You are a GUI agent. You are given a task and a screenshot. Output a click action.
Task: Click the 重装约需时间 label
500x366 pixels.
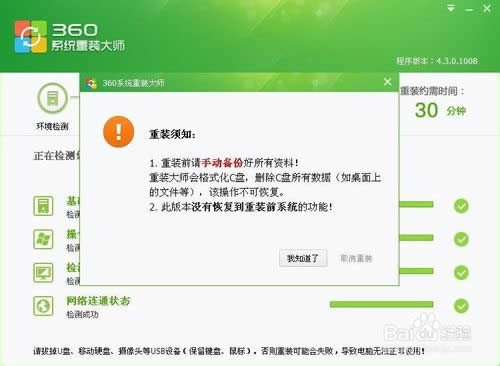(432, 91)
